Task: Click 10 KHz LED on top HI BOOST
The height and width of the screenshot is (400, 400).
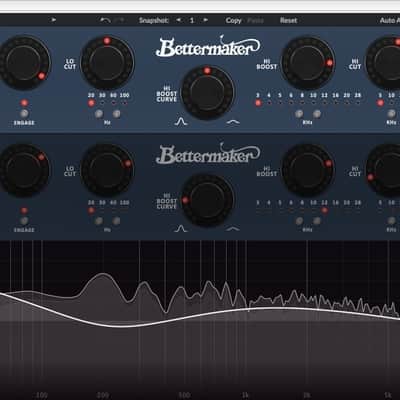Action: tap(313, 103)
